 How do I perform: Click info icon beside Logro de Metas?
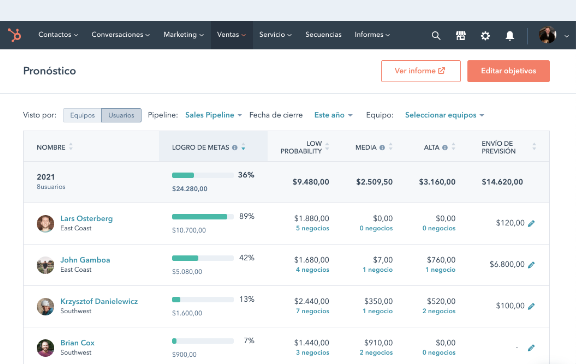234,148
